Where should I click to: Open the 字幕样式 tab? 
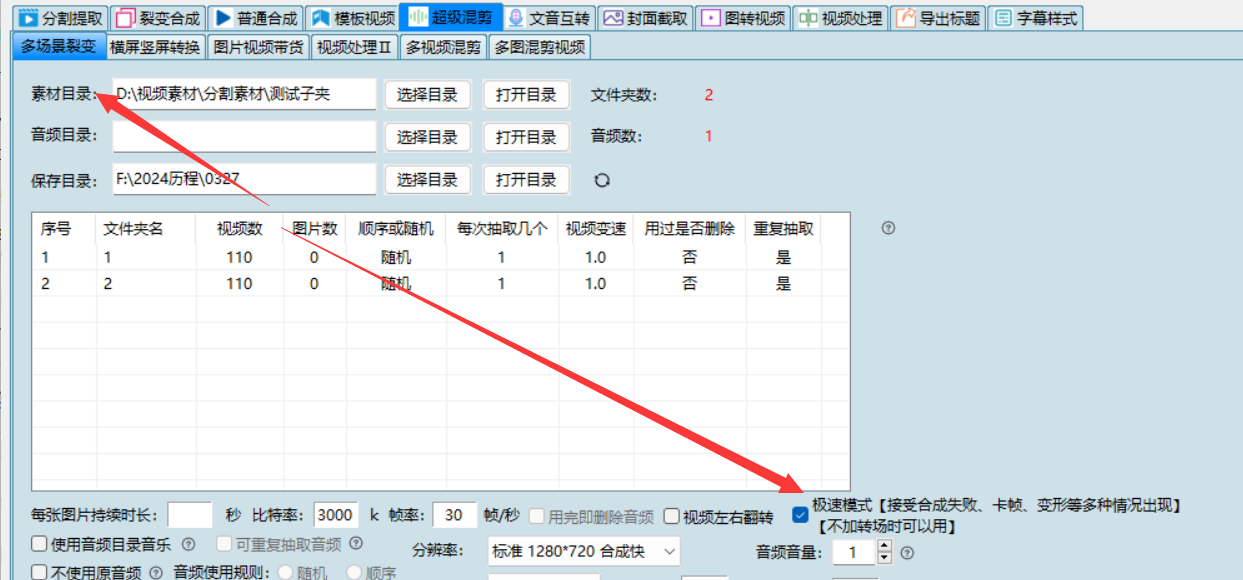1035,18
